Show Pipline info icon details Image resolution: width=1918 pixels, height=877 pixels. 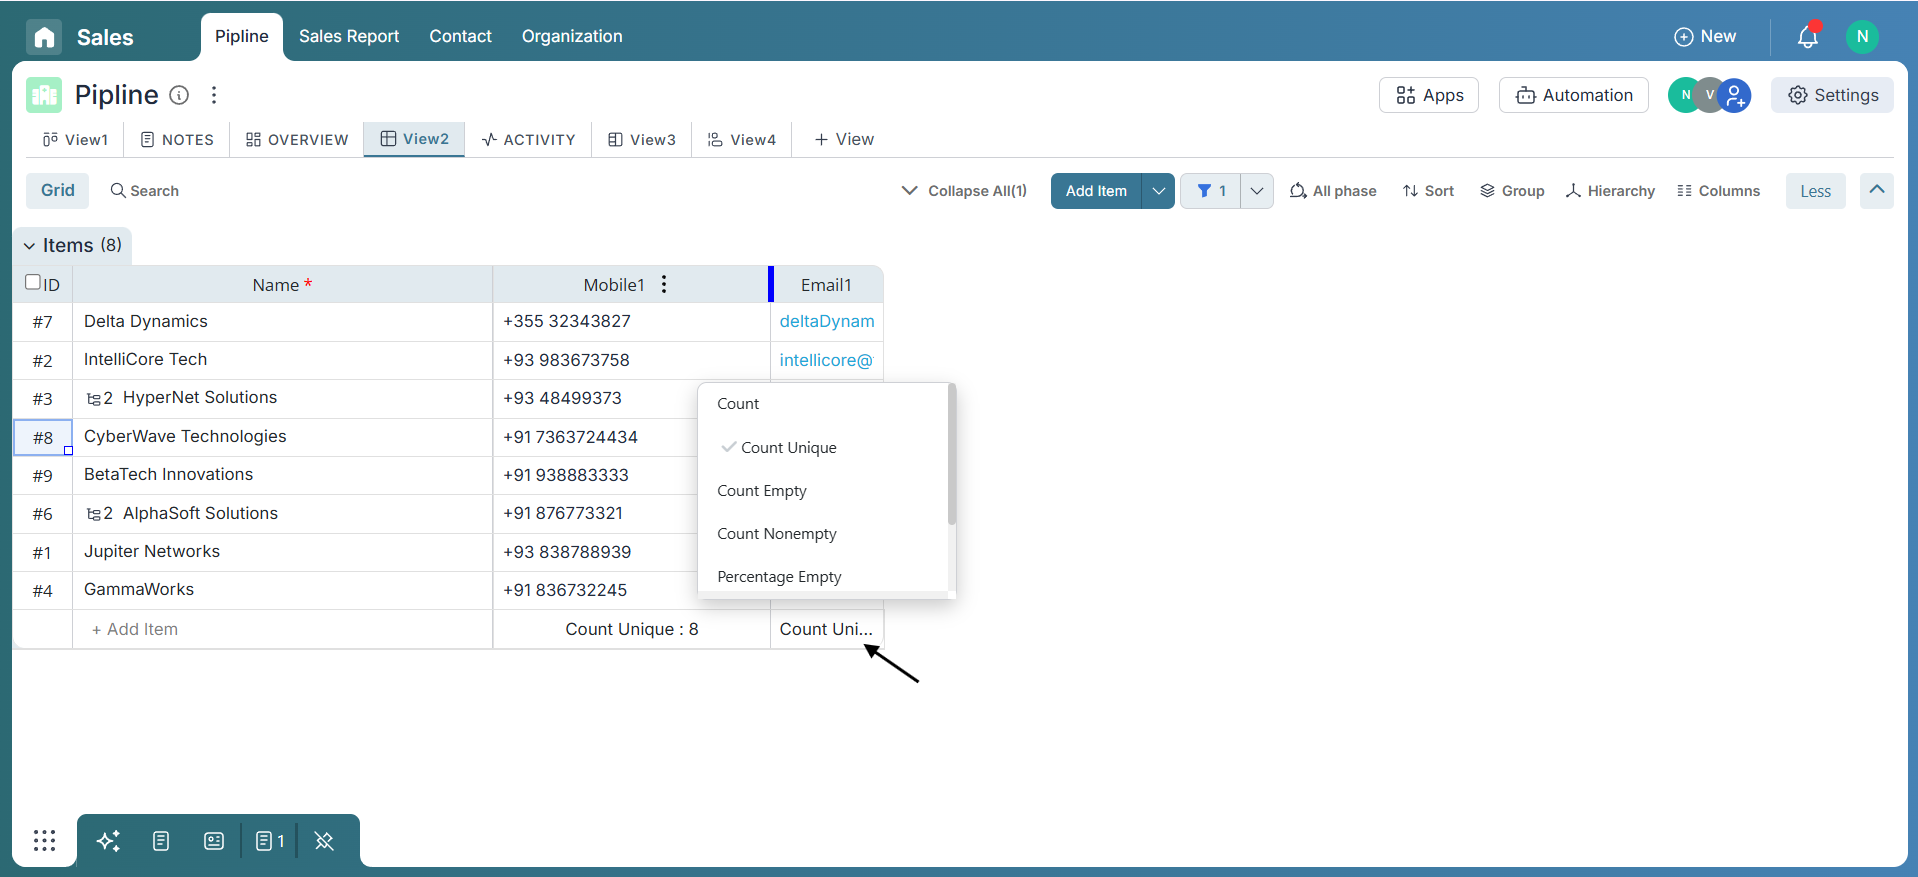pos(179,95)
